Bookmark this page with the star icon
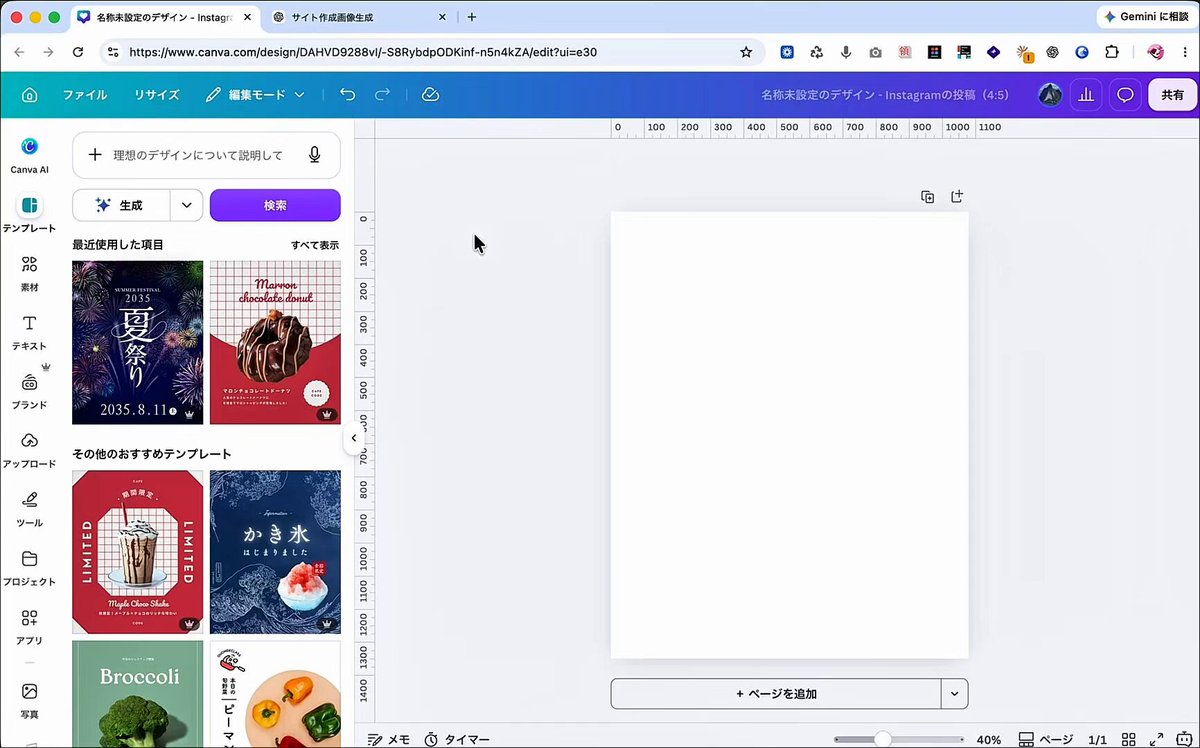 click(746, 52)
